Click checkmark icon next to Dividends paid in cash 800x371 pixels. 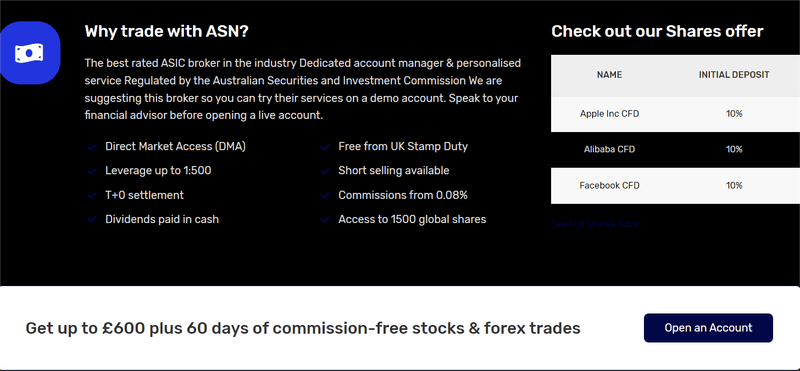tap(92, 219)
